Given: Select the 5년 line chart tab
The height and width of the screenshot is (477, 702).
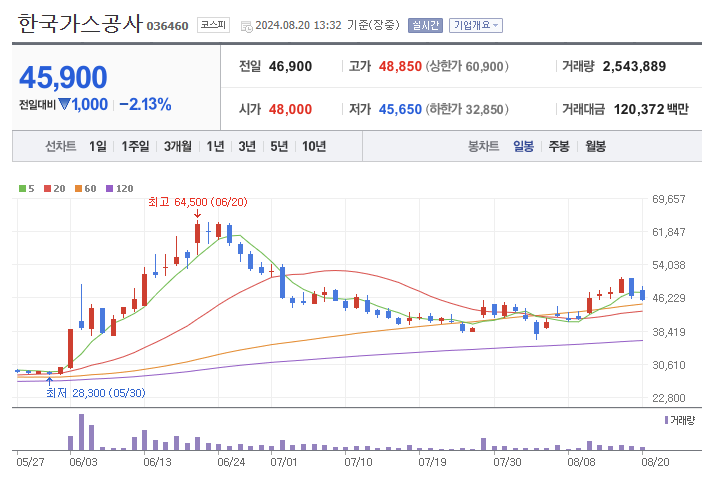Looking at the screenshot, I should [279, 146].
